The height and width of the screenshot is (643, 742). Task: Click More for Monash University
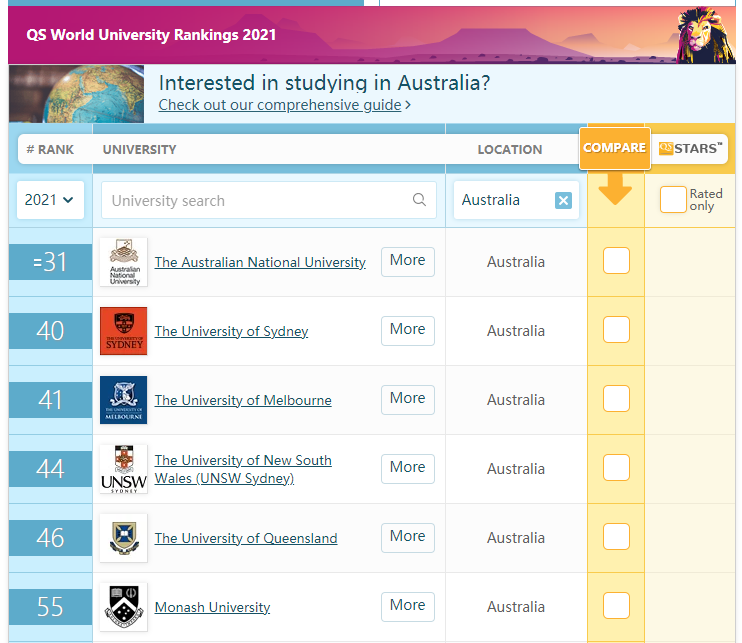pyautogui.click(x=408, y=607)
